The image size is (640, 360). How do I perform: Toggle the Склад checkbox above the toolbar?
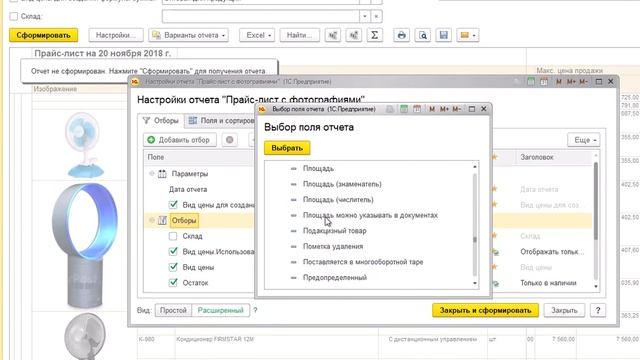point(14,16)
